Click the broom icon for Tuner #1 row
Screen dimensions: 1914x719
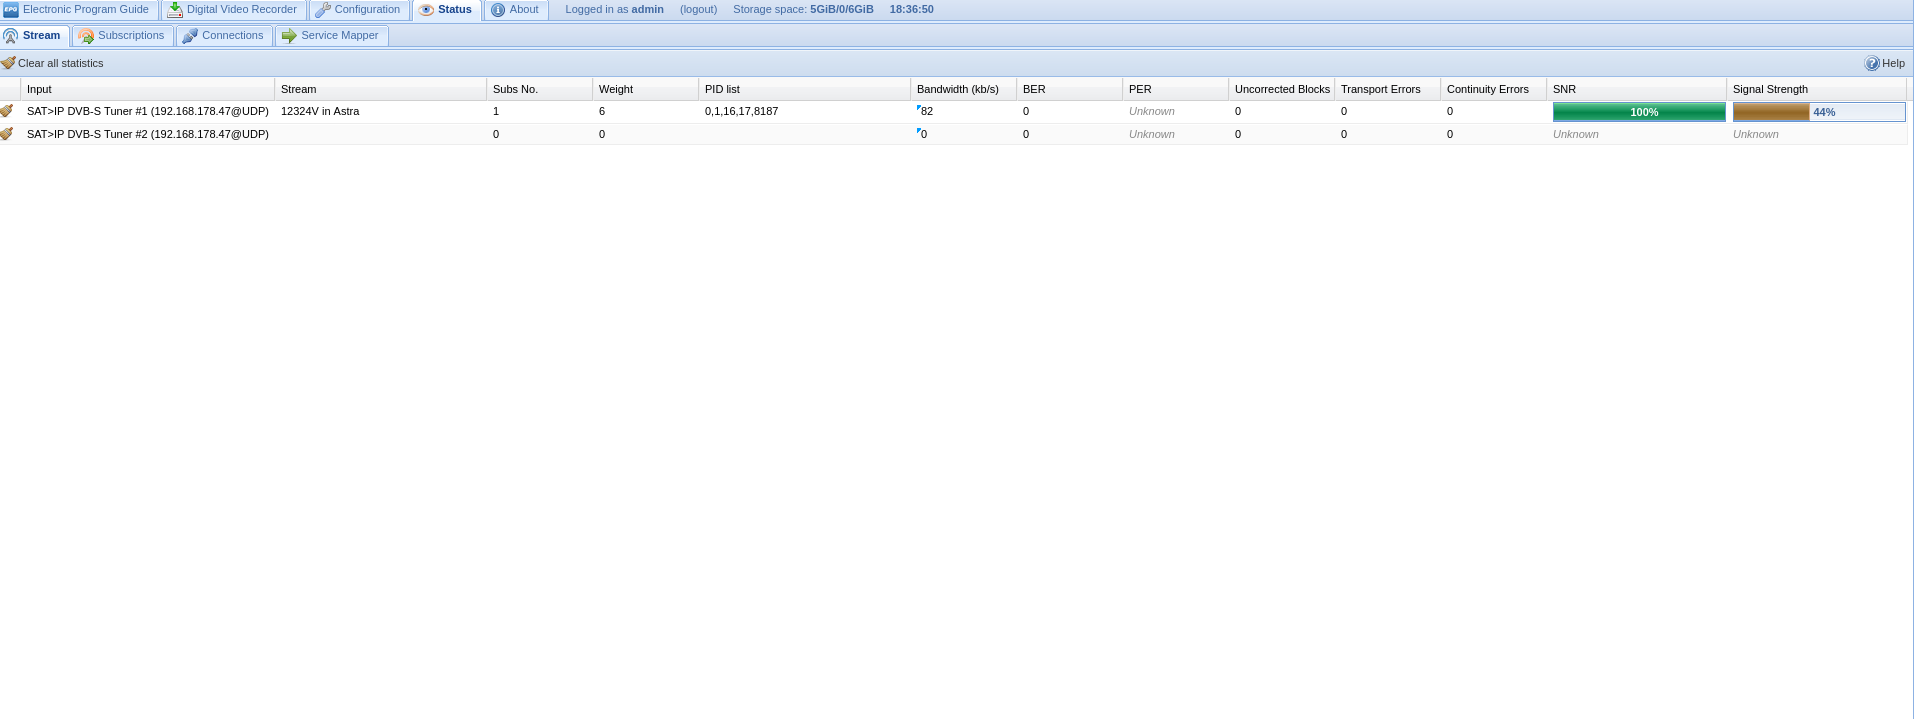pyautogui.click(x=7, y=111)
